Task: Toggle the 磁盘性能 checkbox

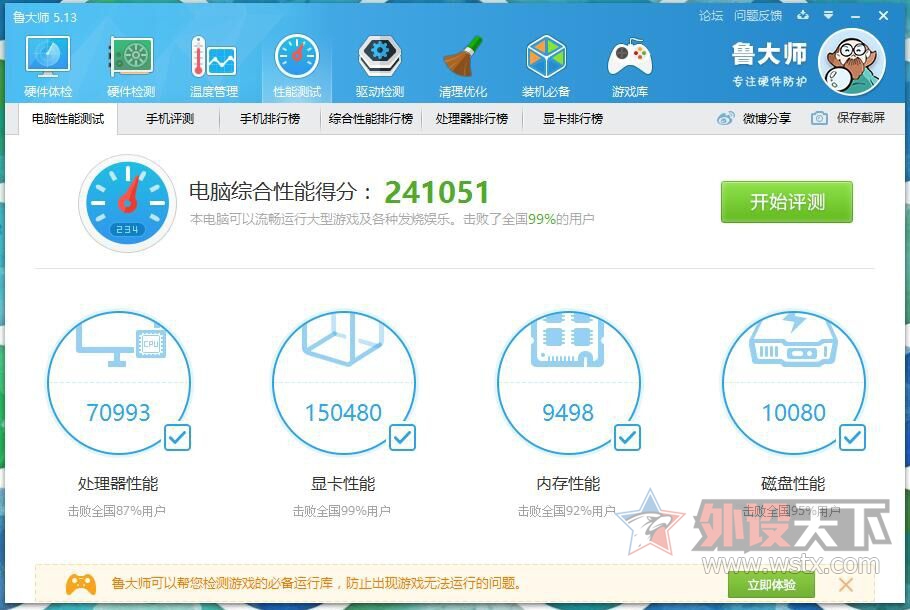Action: click(x=853, y=437)
